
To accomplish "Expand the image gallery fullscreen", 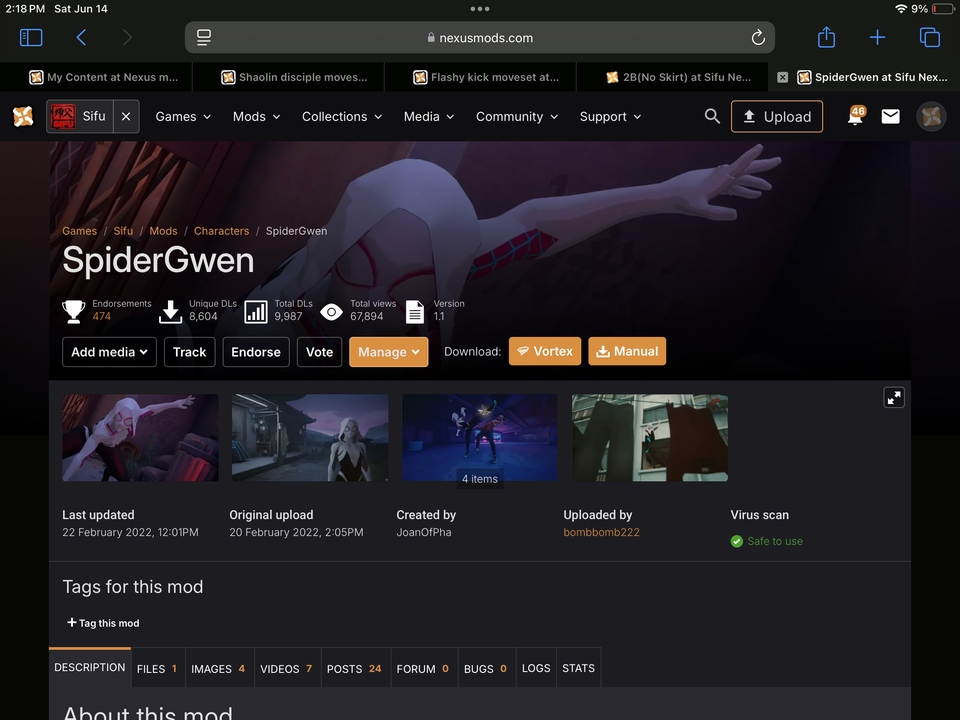I will click(894, 397).
